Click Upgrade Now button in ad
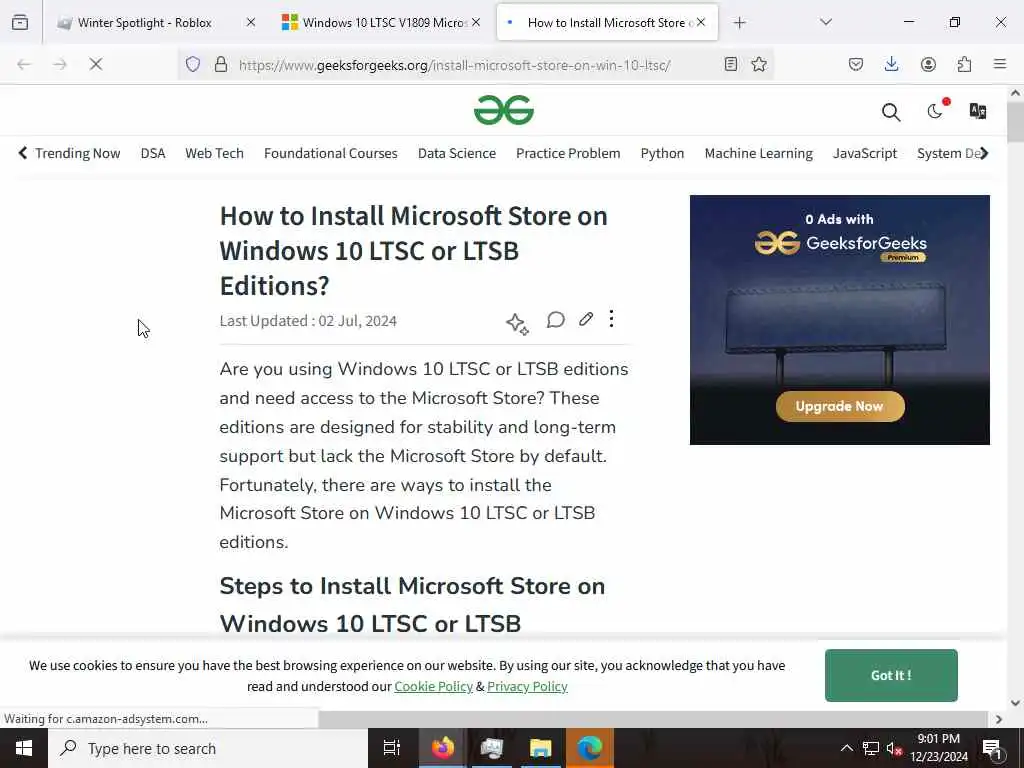The height and width of the screenshot is (768, 1024). (x=840, y=406)
